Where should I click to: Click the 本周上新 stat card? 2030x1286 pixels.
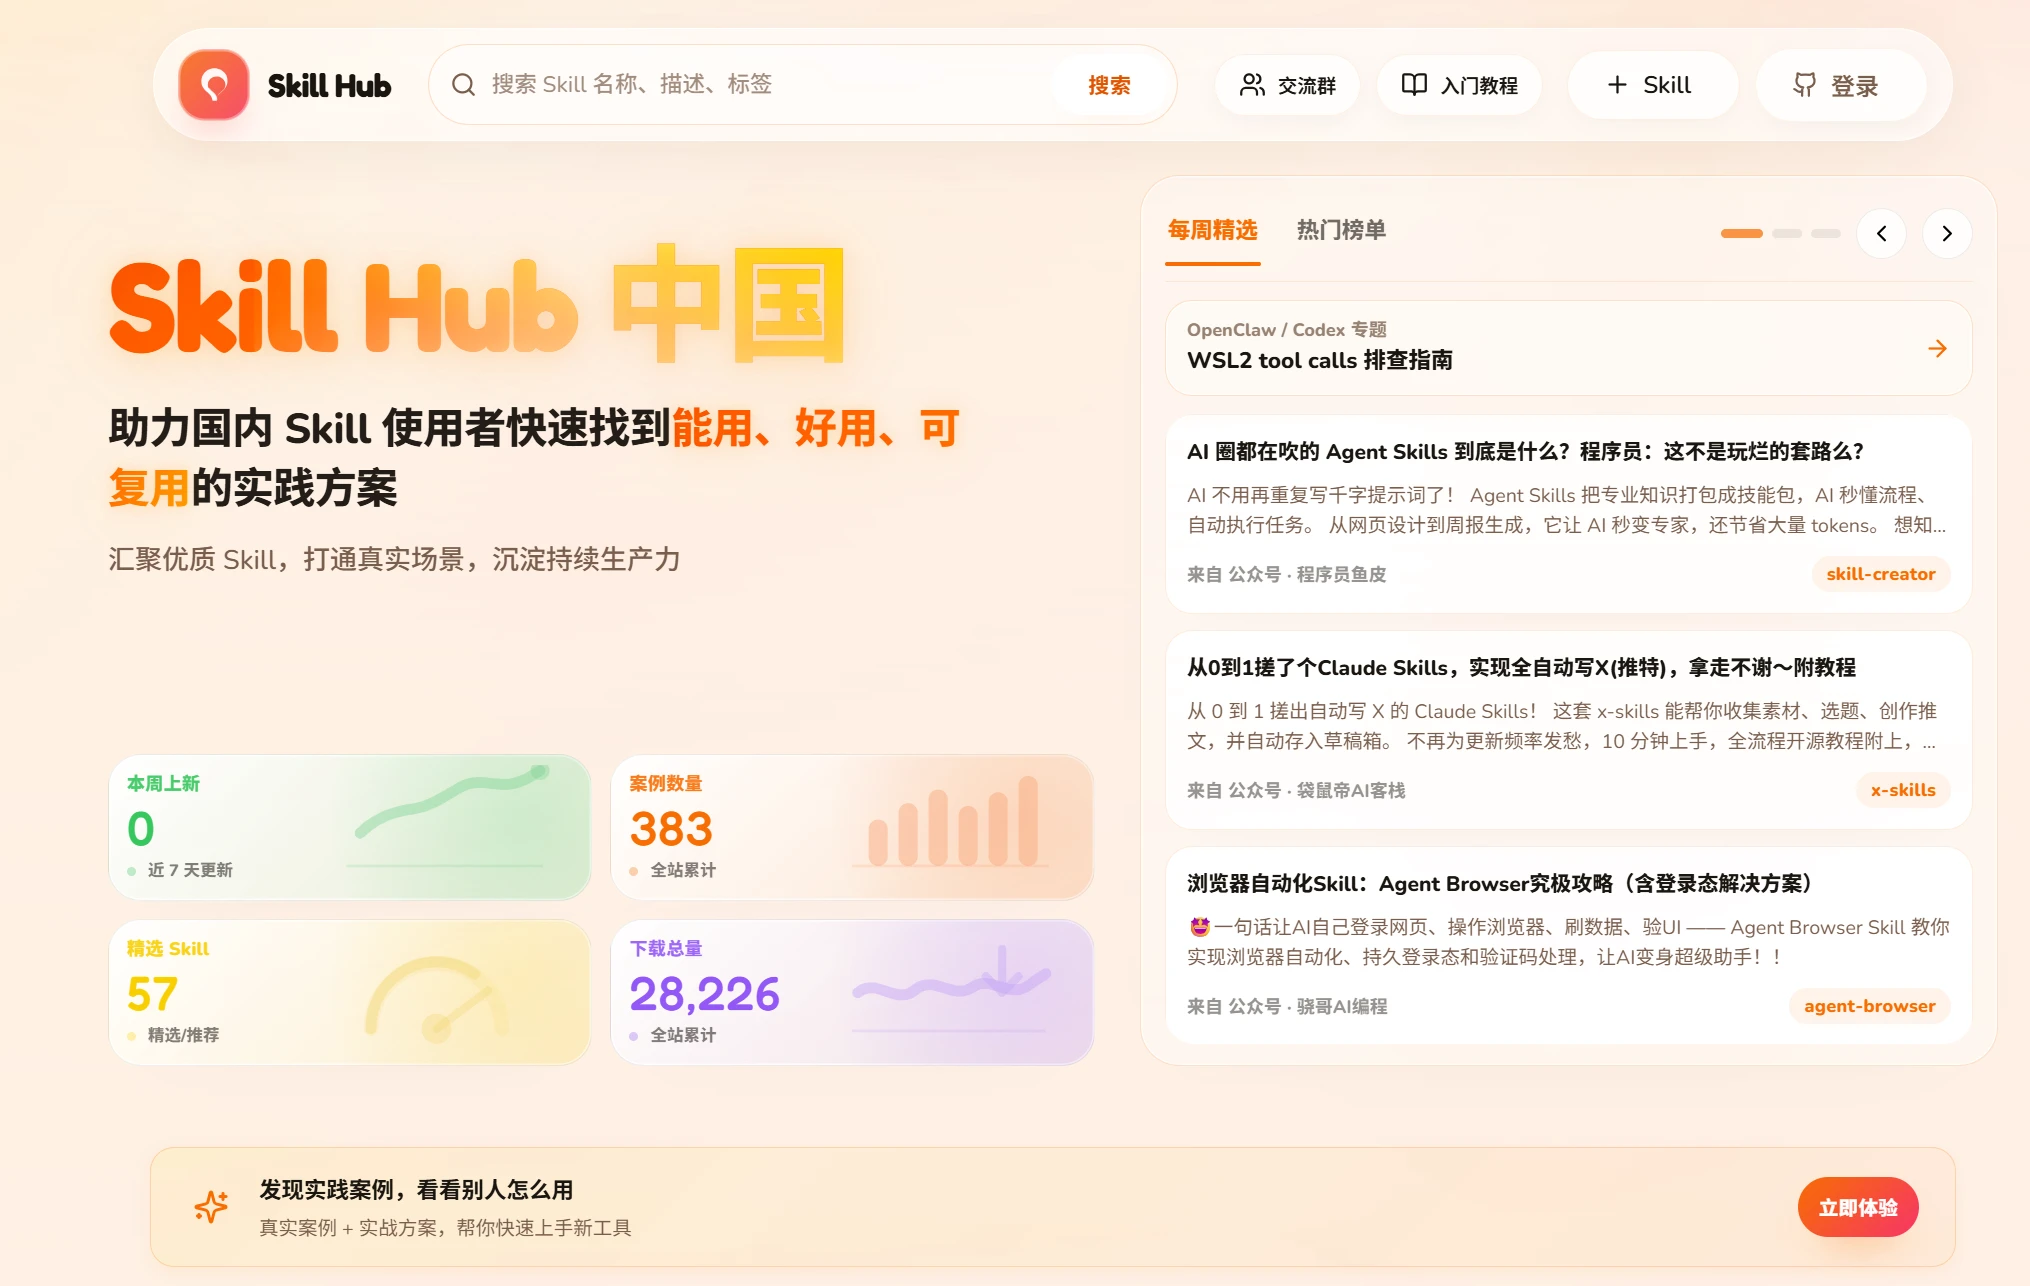click(x=349, y=827)
